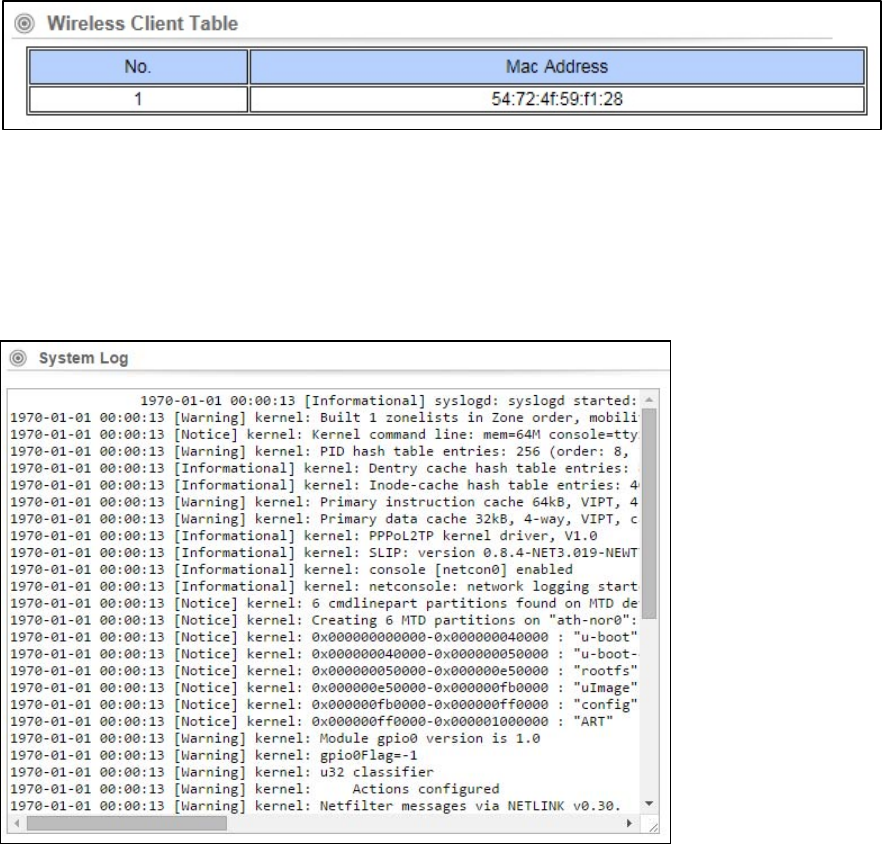The image size is (882, 844).
Task: Click the Built 1 zonelists log line
Action: tap(324, 417)
